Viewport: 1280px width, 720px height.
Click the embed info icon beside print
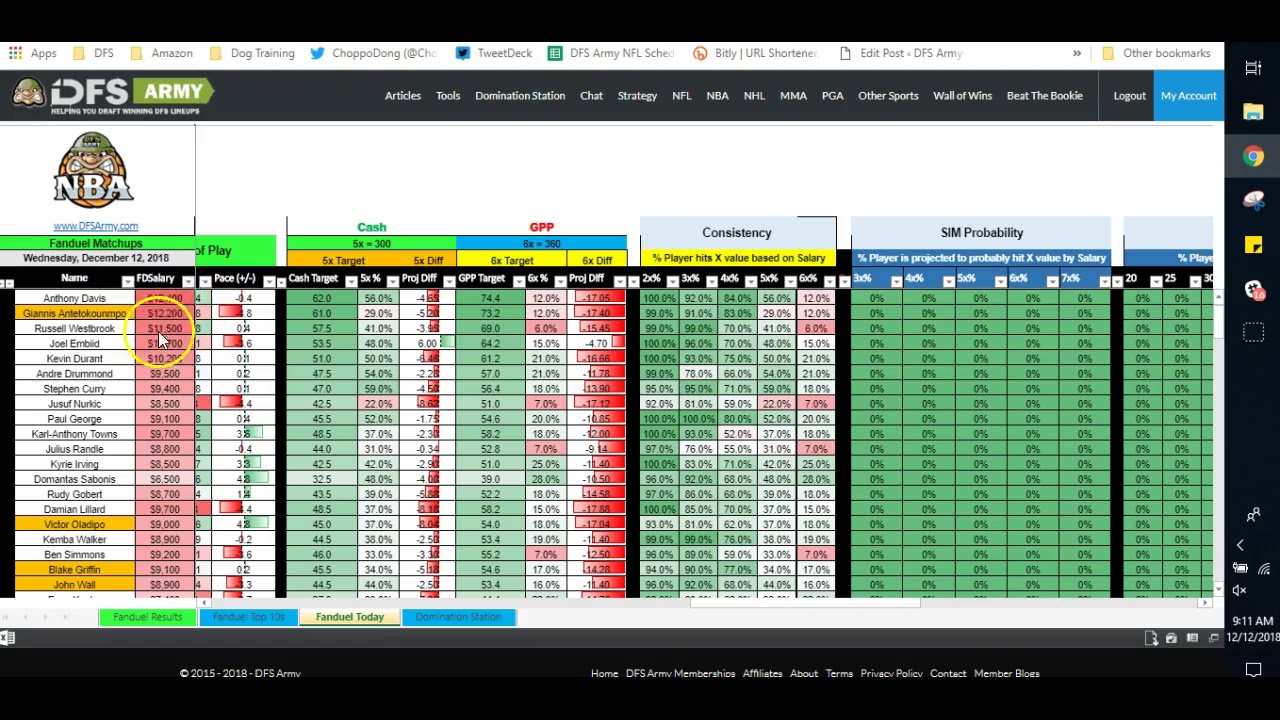click(x=1192, y=638)
